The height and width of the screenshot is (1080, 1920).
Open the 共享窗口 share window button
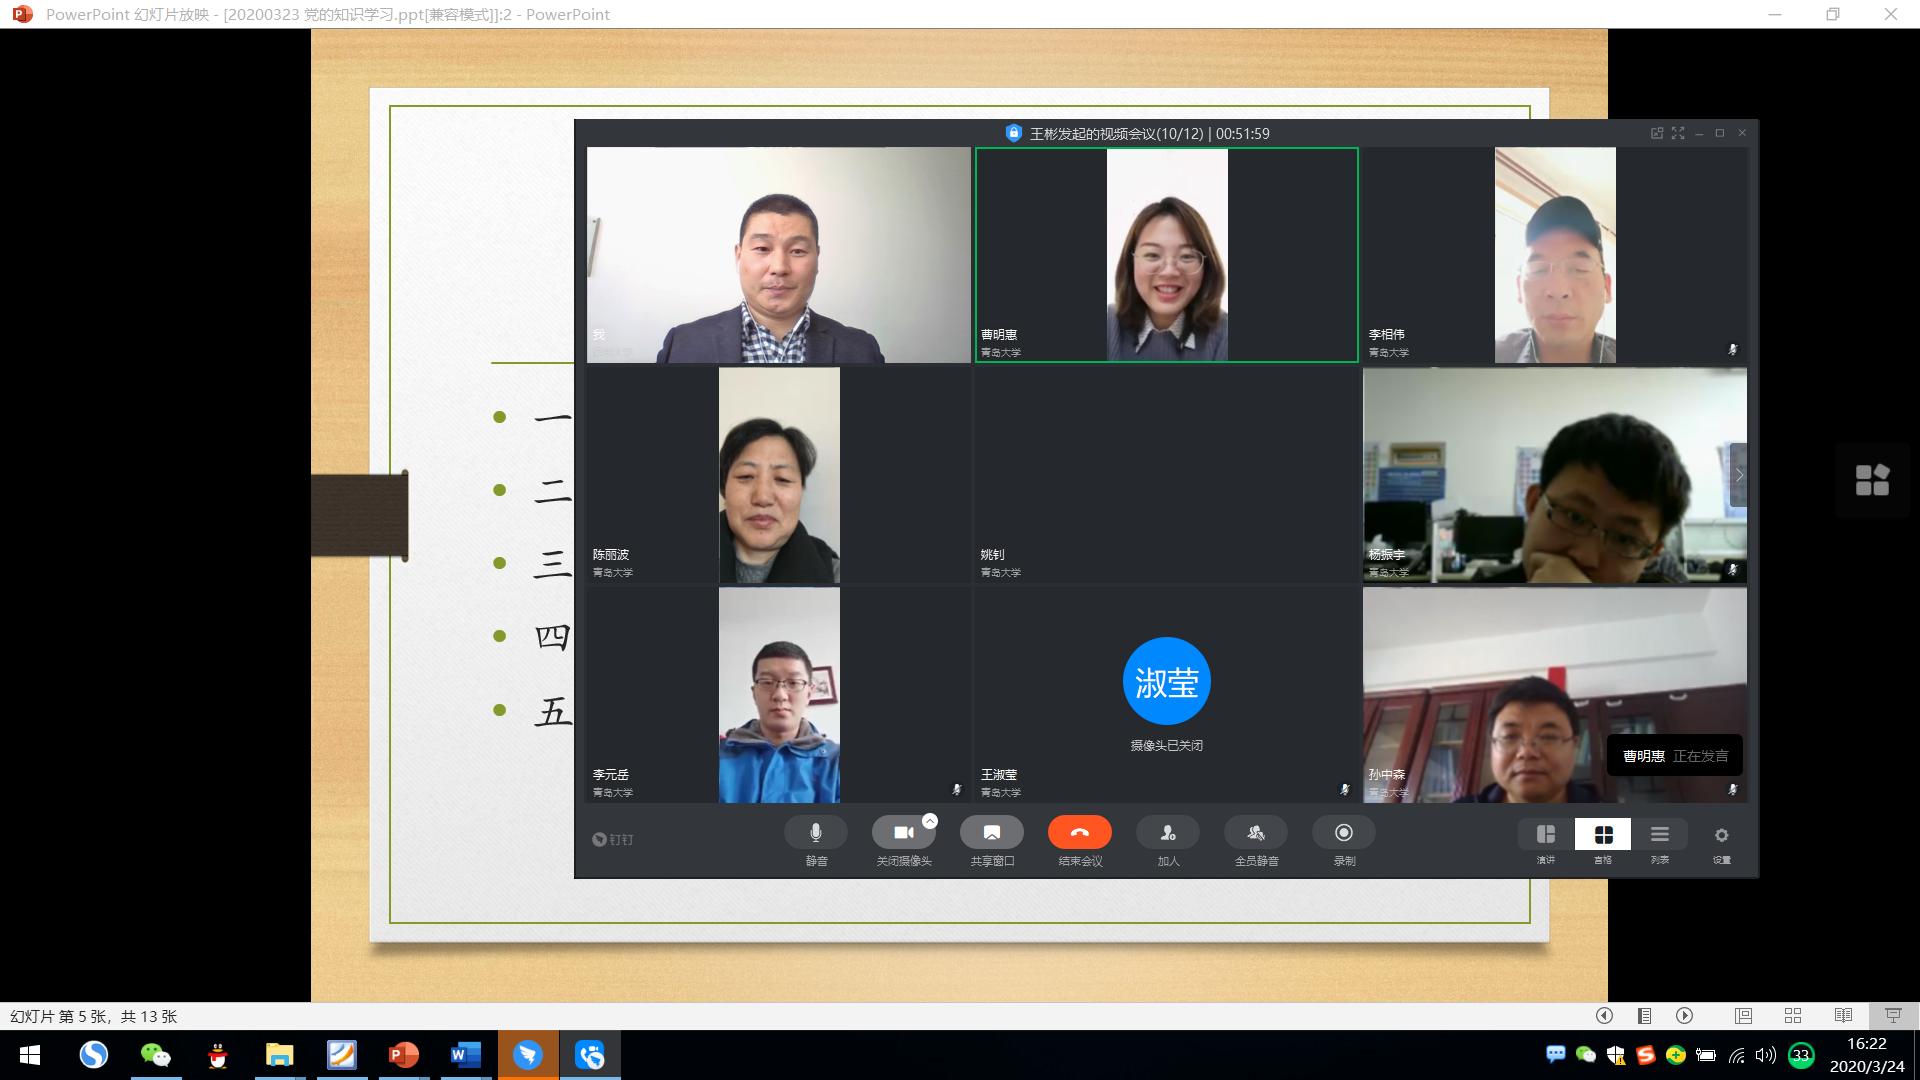(x=992, y=833)
